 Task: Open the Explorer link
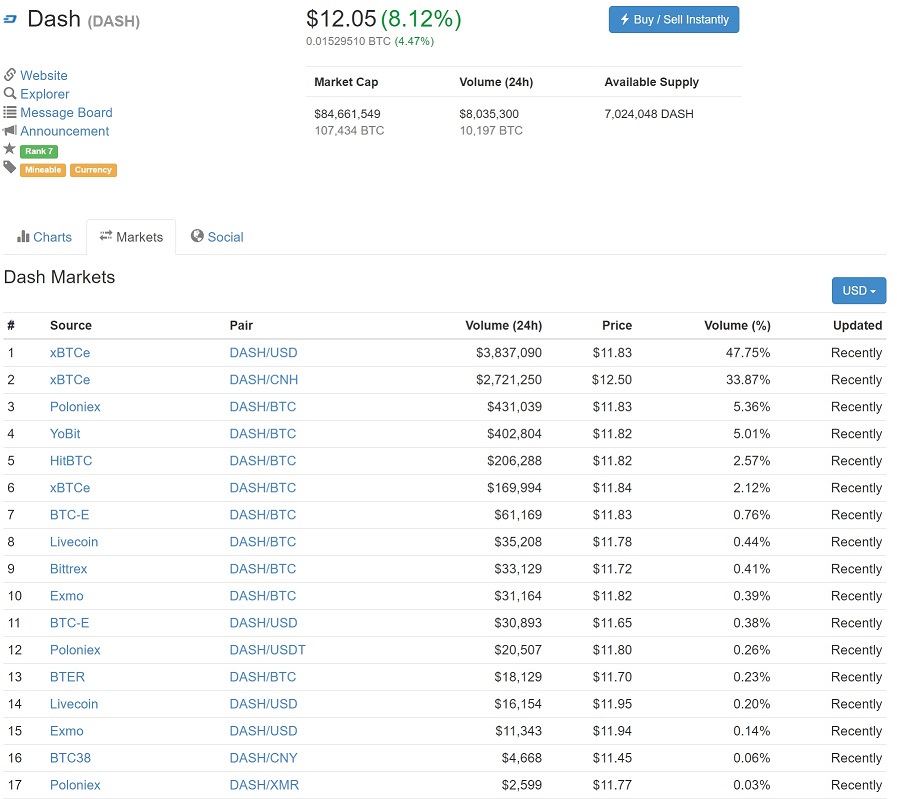[45, 94]
